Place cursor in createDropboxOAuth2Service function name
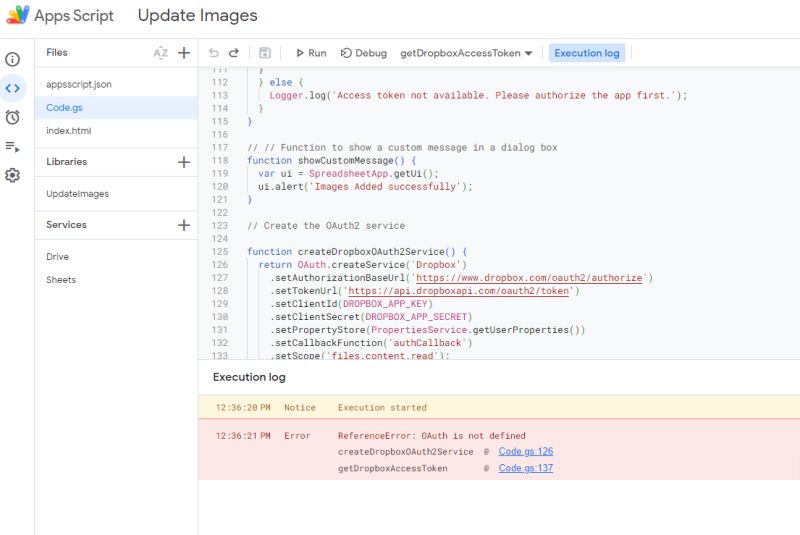The width and height of the screenshot is (800, 535). coord(371,252)
